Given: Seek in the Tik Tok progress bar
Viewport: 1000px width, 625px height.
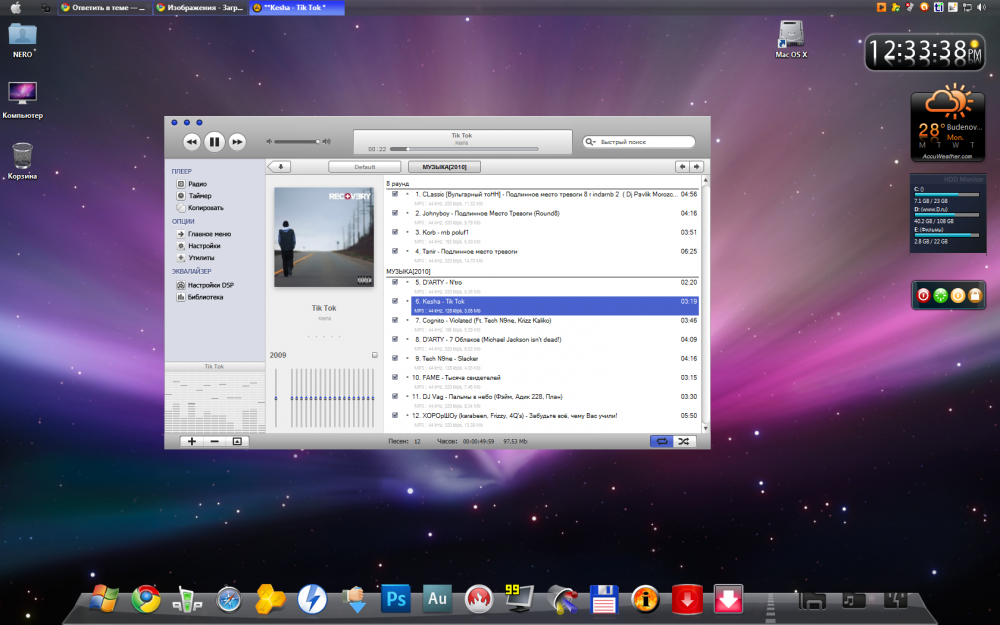Looking at the screenshot, I should [464, 149].
